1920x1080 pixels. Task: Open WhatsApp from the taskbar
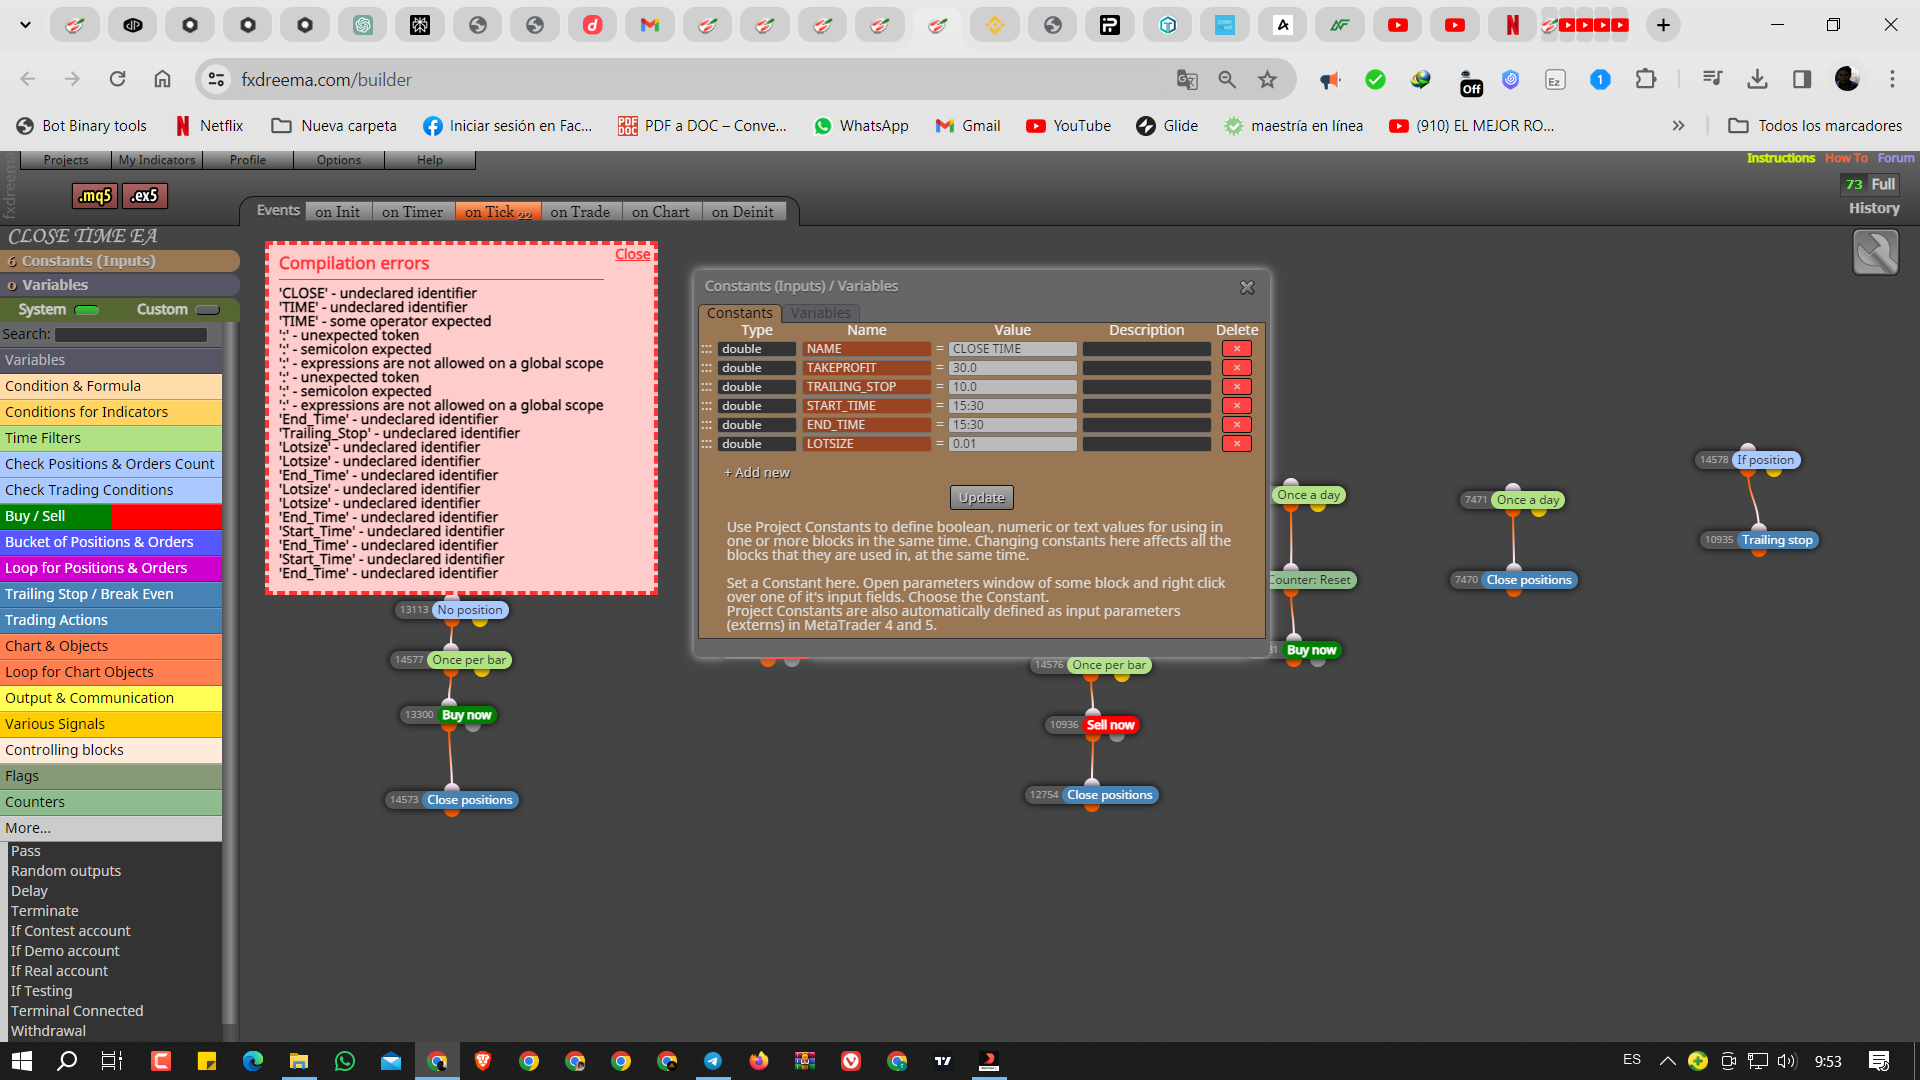pos(345,1061)
